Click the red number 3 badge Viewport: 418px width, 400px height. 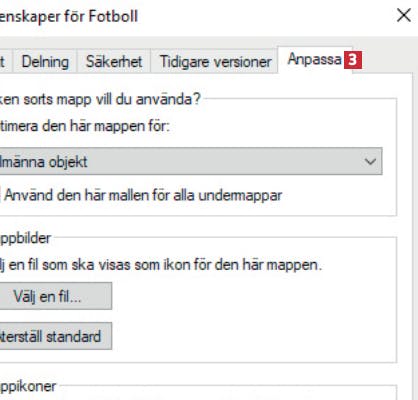(353, 60)
